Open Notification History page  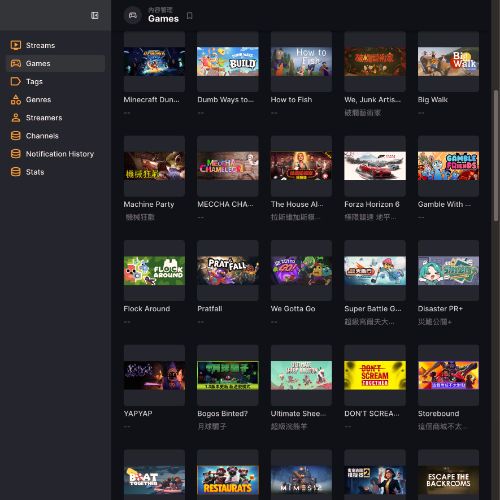tap(56, 154)
